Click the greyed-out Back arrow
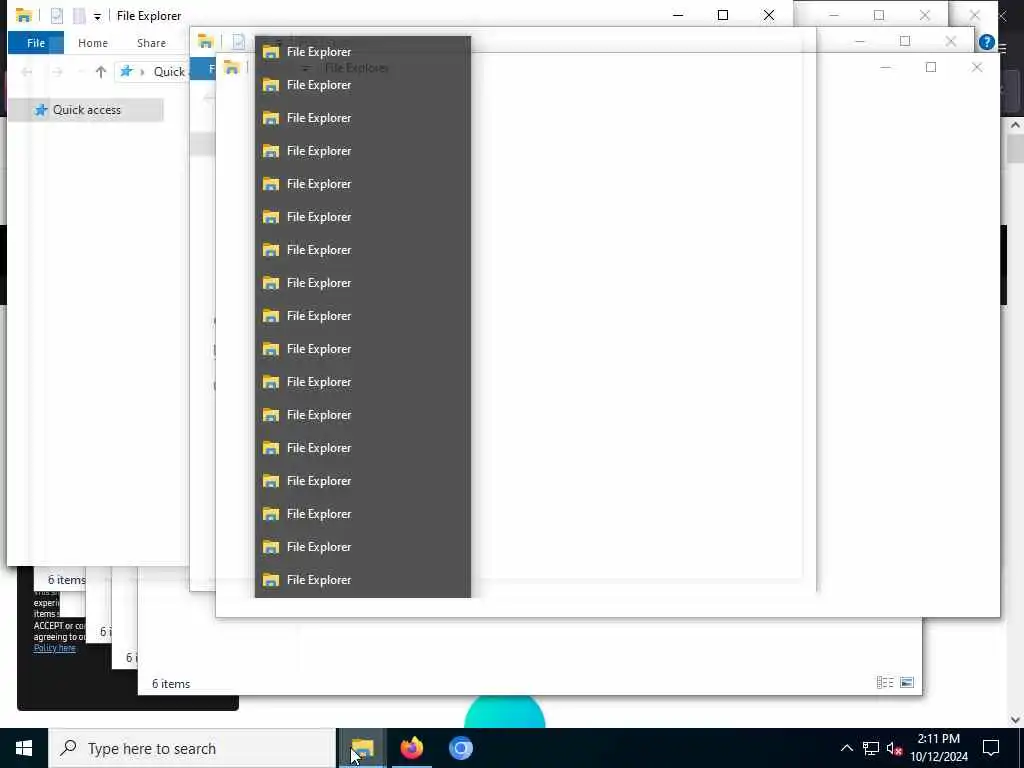Viewport: 1024px width, 768px height. click(27, 72)
